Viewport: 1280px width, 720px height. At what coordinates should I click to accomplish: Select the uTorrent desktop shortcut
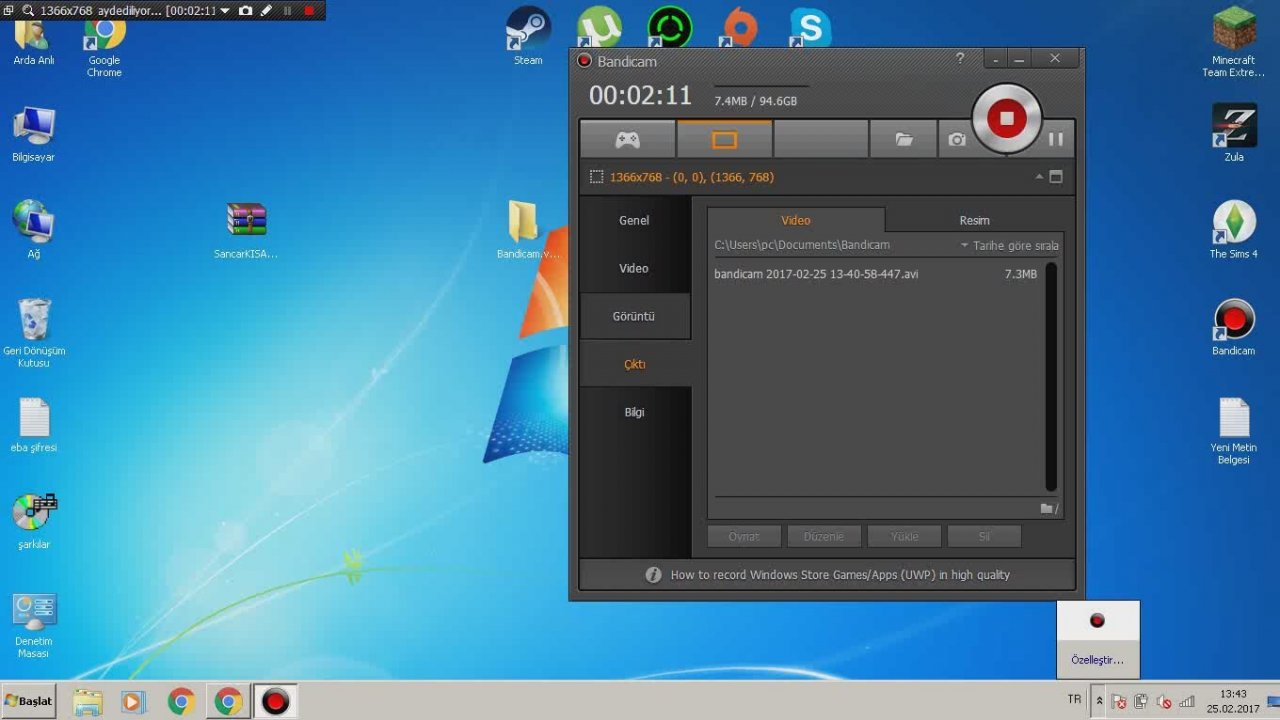tap(599, 27)
